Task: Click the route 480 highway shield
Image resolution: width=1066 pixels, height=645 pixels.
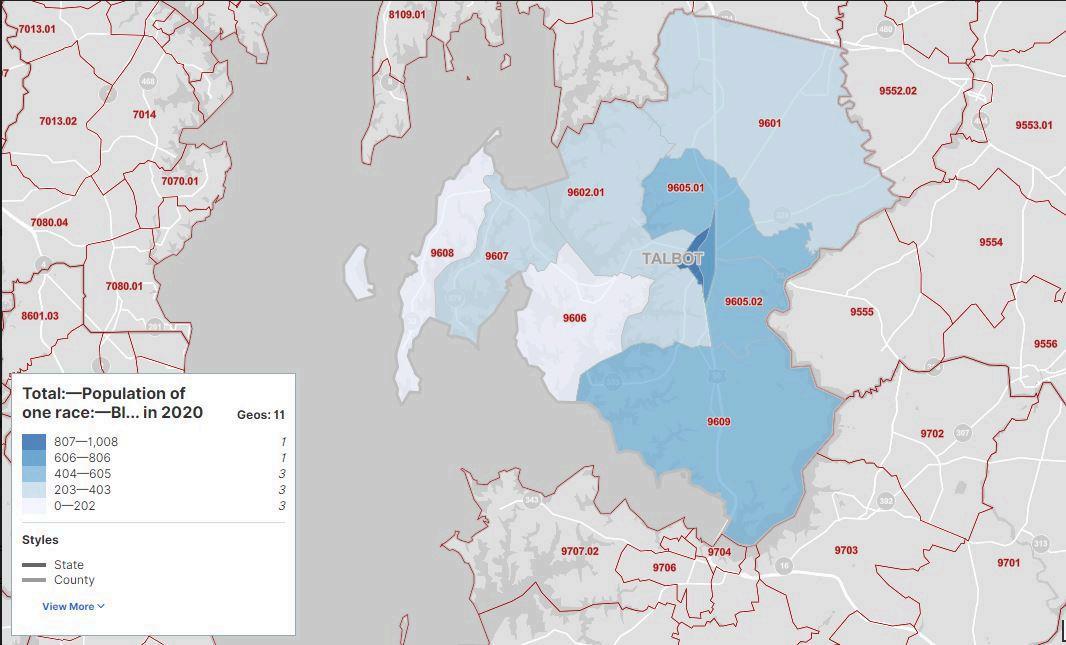Action: click(x=885, y=29)
